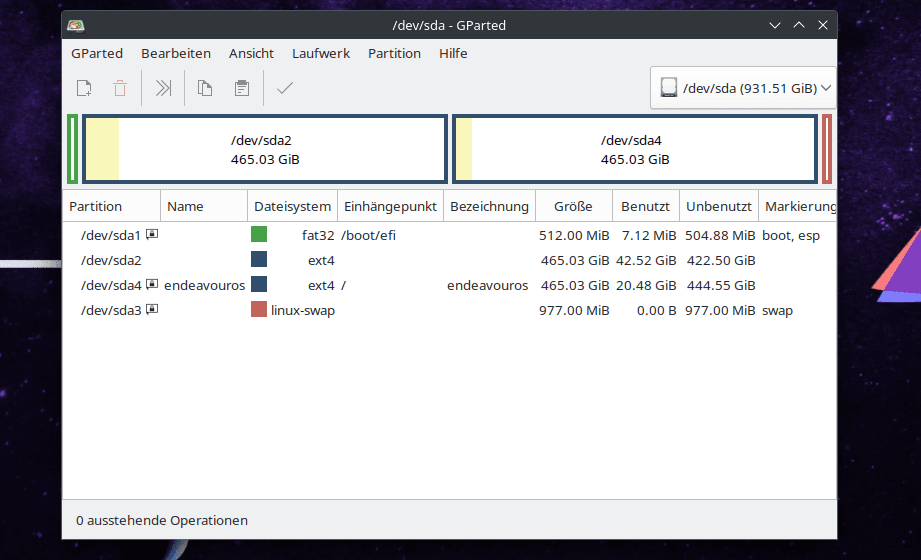The image size is (921, 560).
Task: Click the Benutzt column header
Action: [x=646, y=206]
